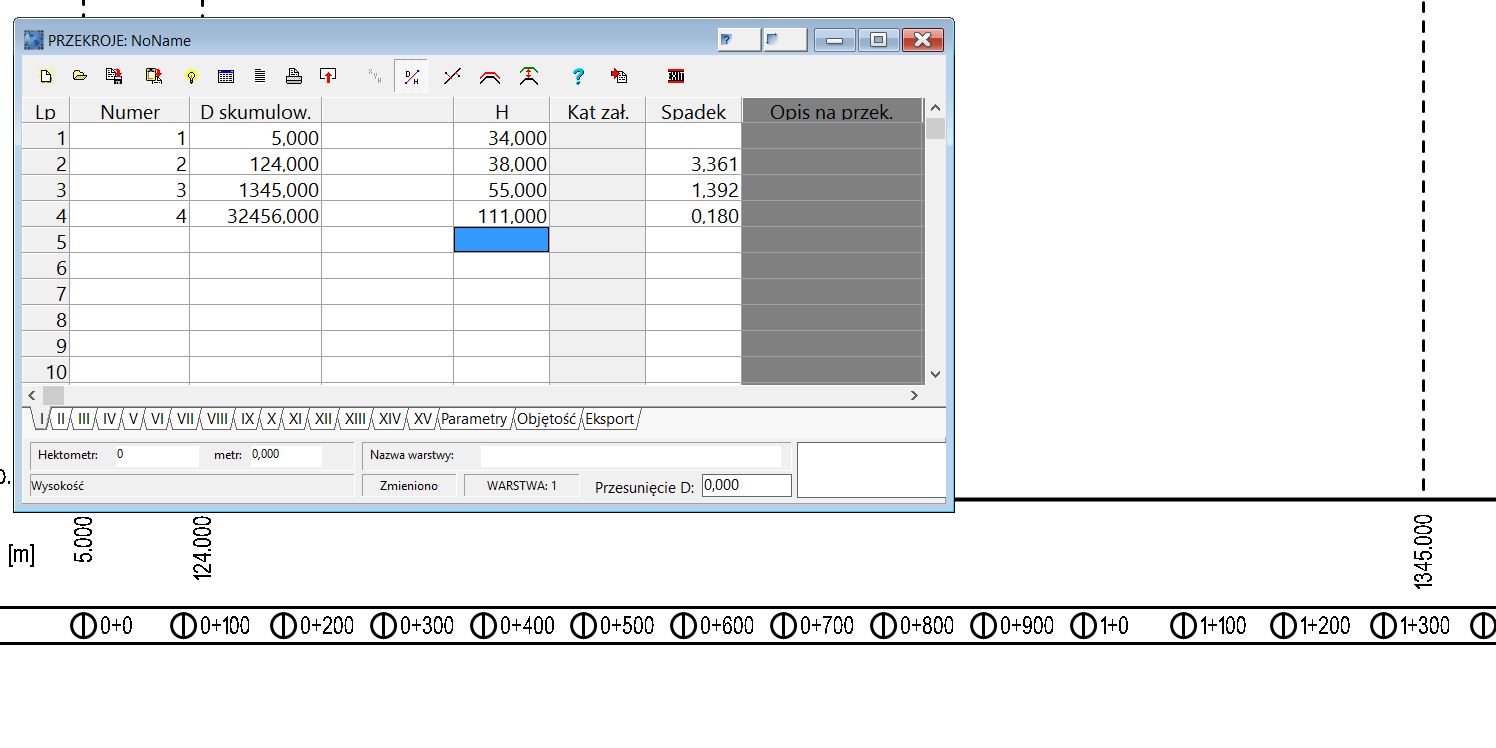Click row header 7

(46, 293)
